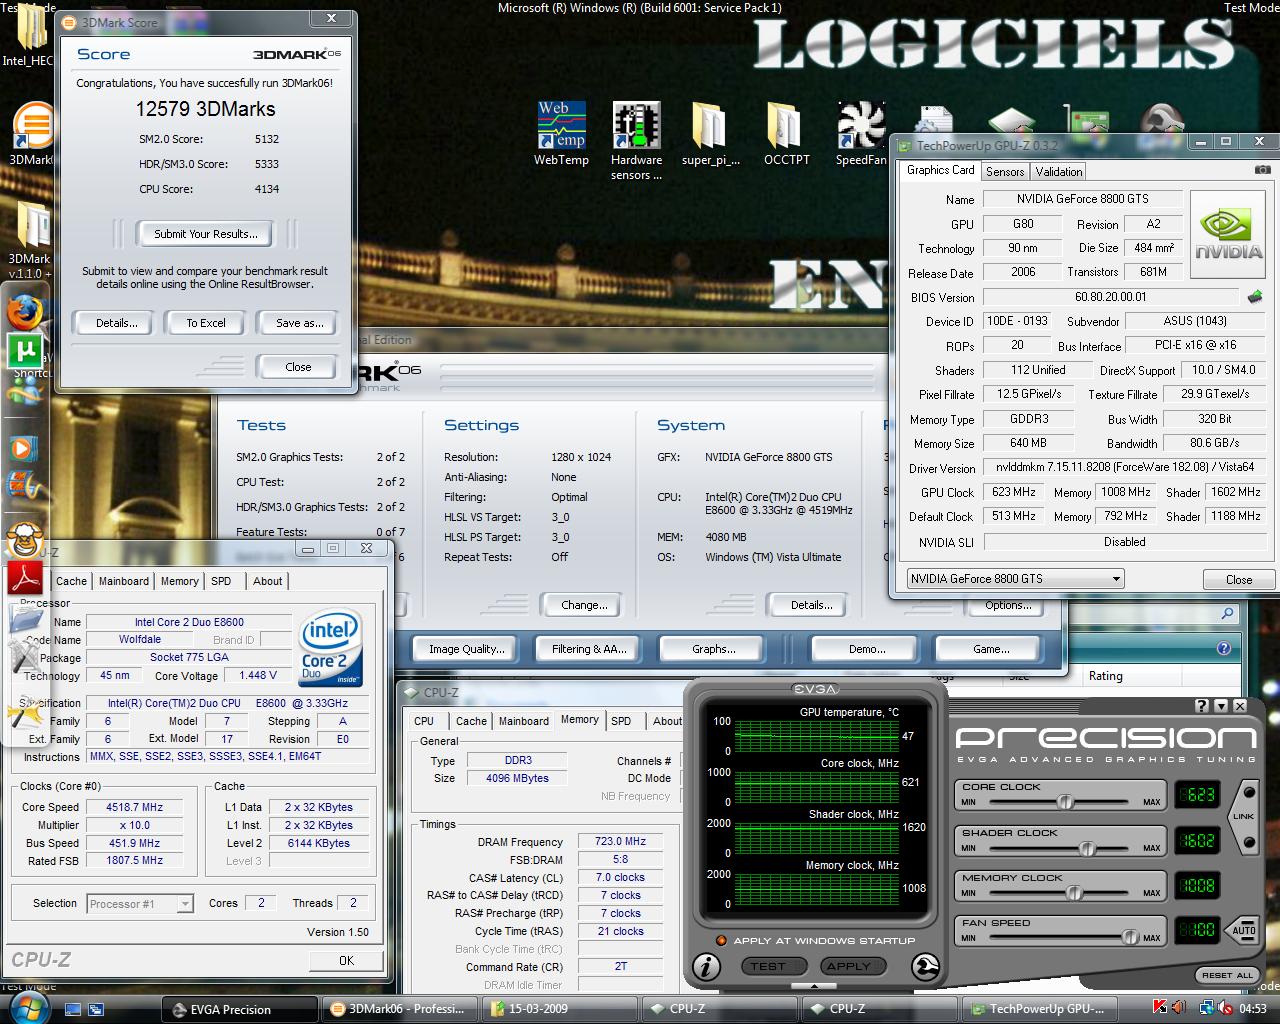Viewport: 1280px width, 1024px height.
Task: Click the network tray icon
Action: (x=1204, y=1008)
